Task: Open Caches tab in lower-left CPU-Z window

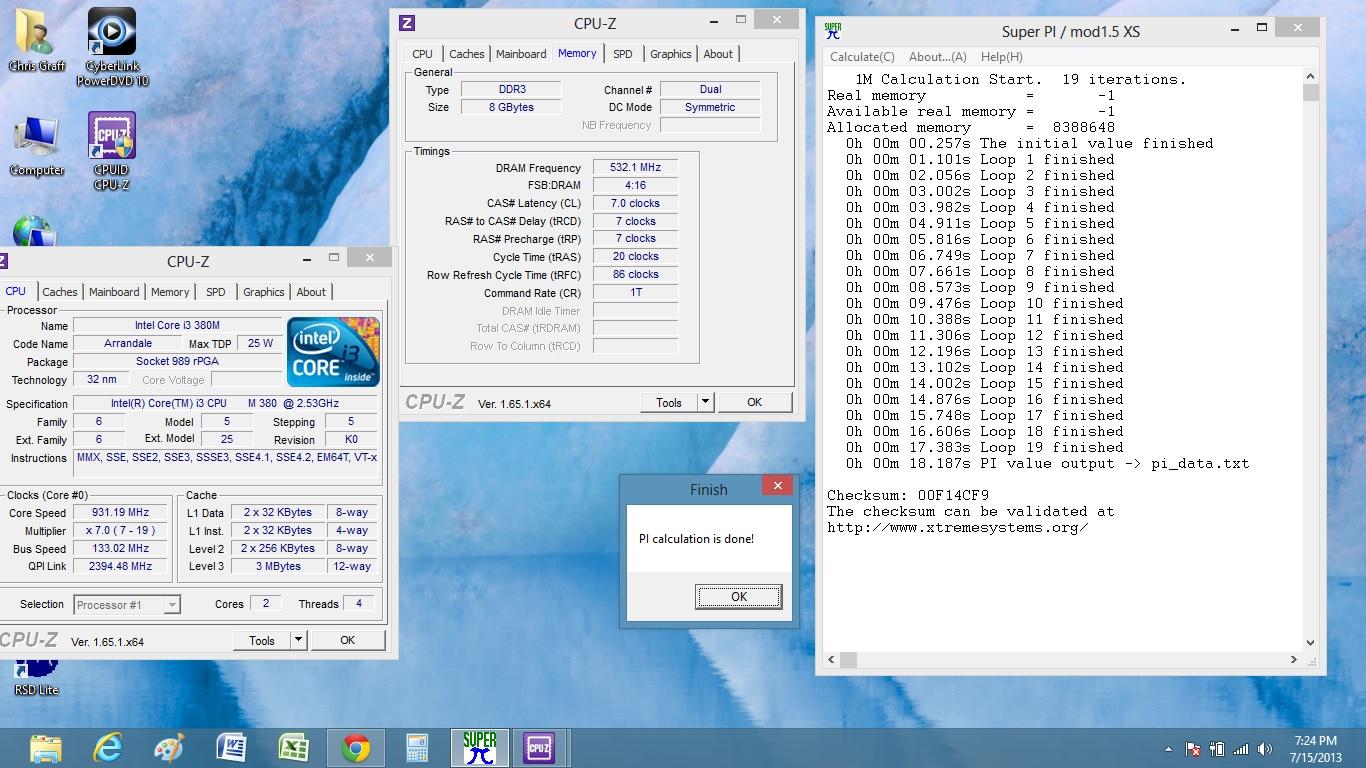Action: pyautogui.click(x=60, y=292)
